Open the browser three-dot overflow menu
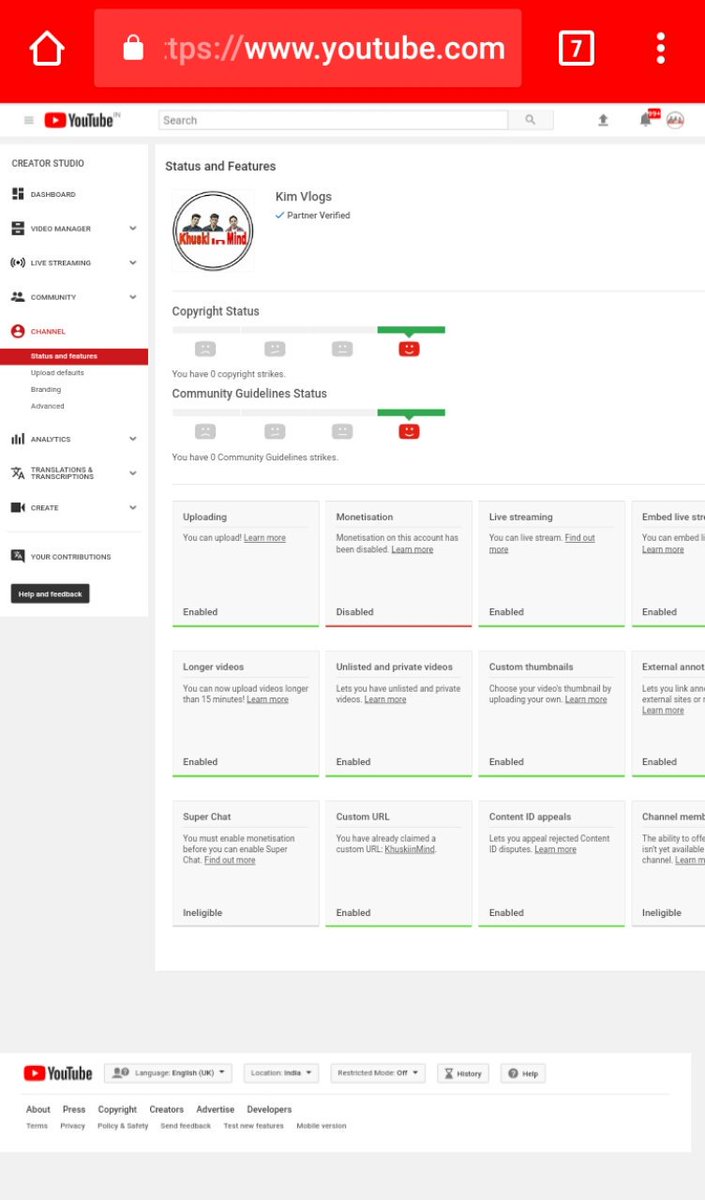Screen dimensions: 705x1200 (661, 48)
